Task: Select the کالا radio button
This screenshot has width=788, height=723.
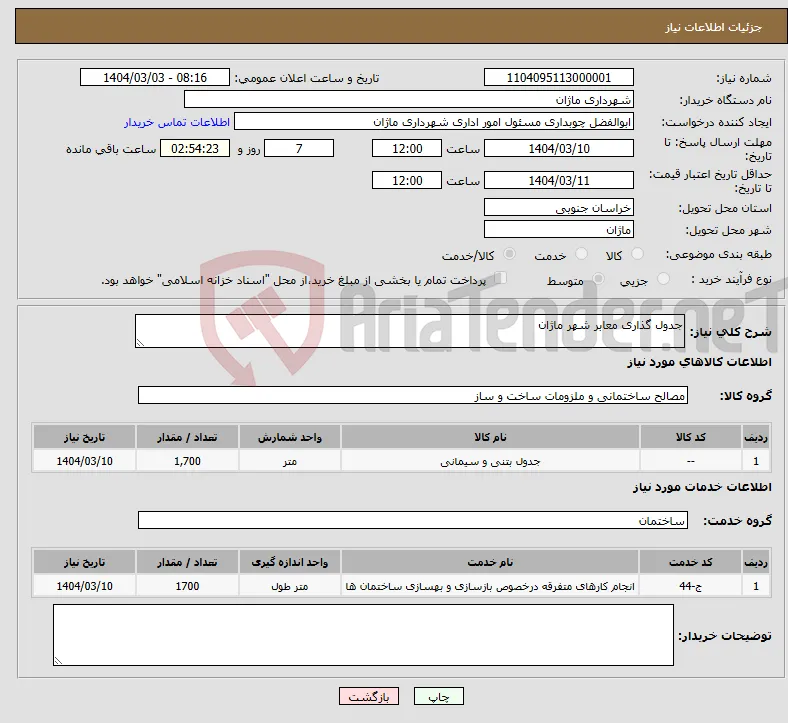Action: pos(637,254)
